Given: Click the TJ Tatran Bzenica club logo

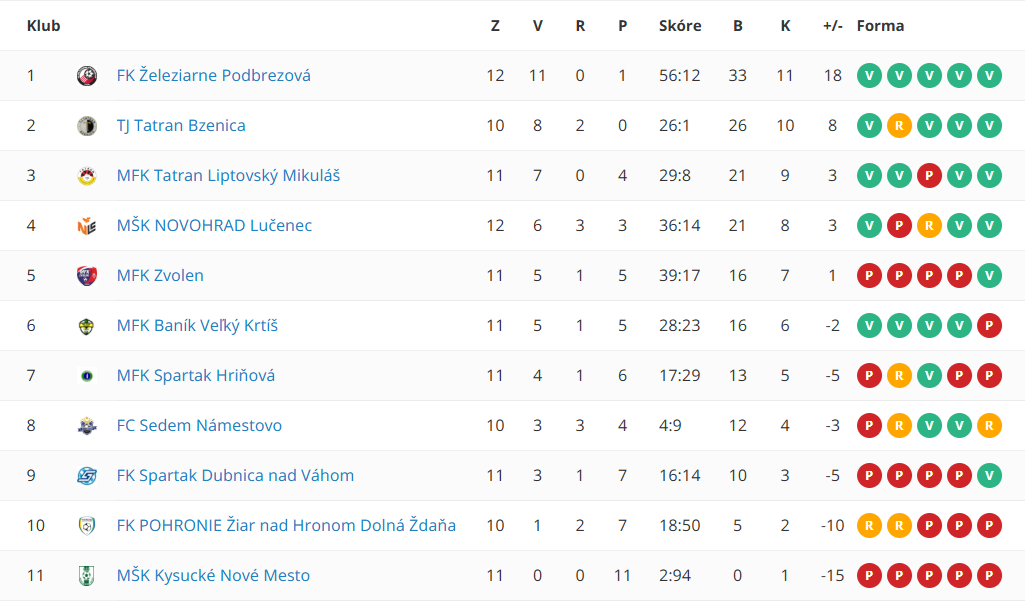Looking at the screenshot, I should 87,126.
